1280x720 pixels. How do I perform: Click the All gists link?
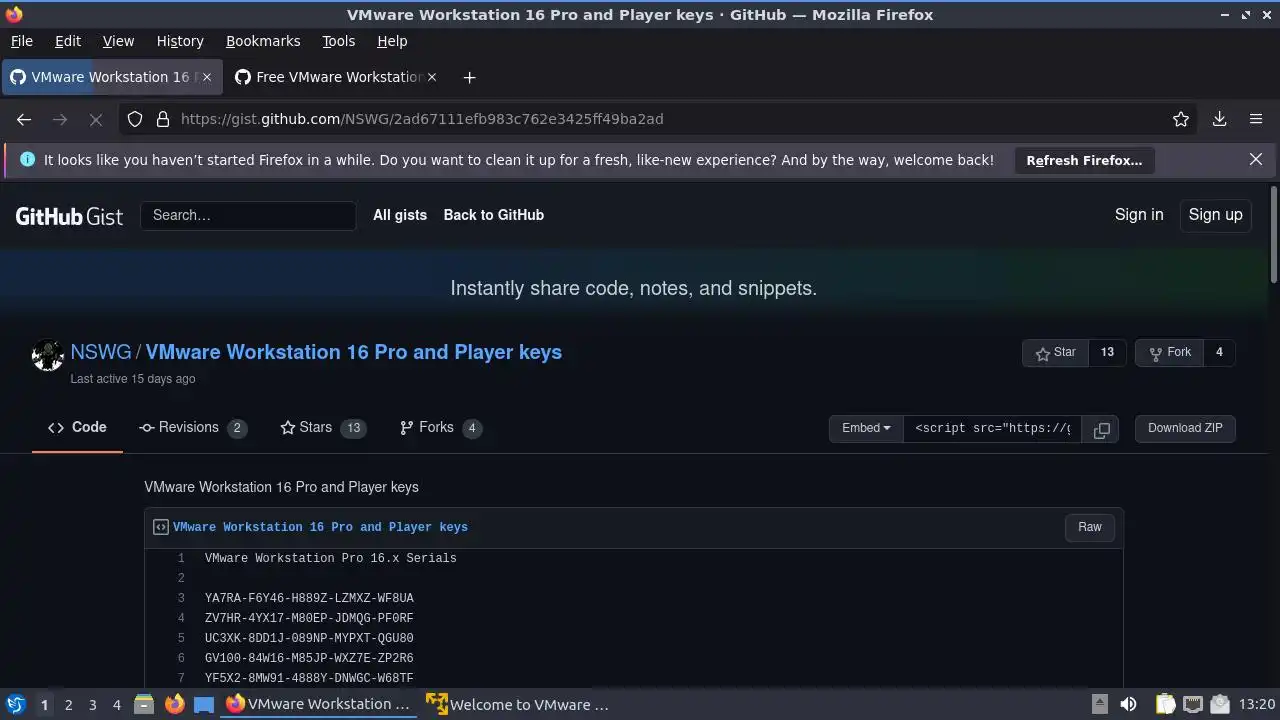coord(400,215)
